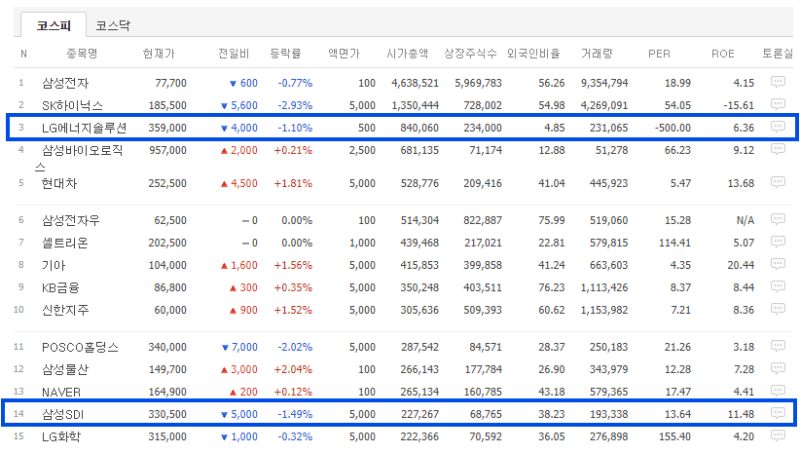The height and width of the screenshot is (453, 800).
Task: Open the 기아 stock page
Action: click(x=54, y=265)
